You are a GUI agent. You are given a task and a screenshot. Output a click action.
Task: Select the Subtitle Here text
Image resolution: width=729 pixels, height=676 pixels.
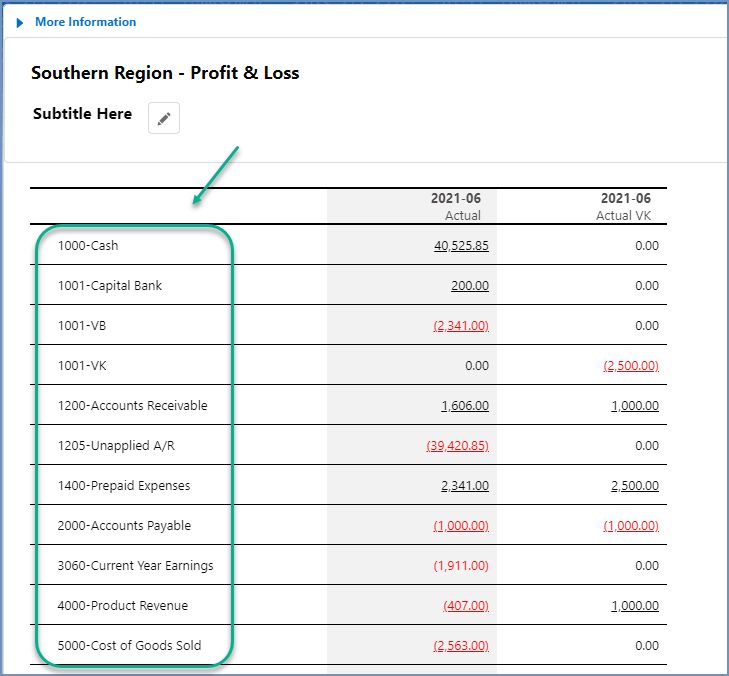pyautogui.click(x=82, y=113)
